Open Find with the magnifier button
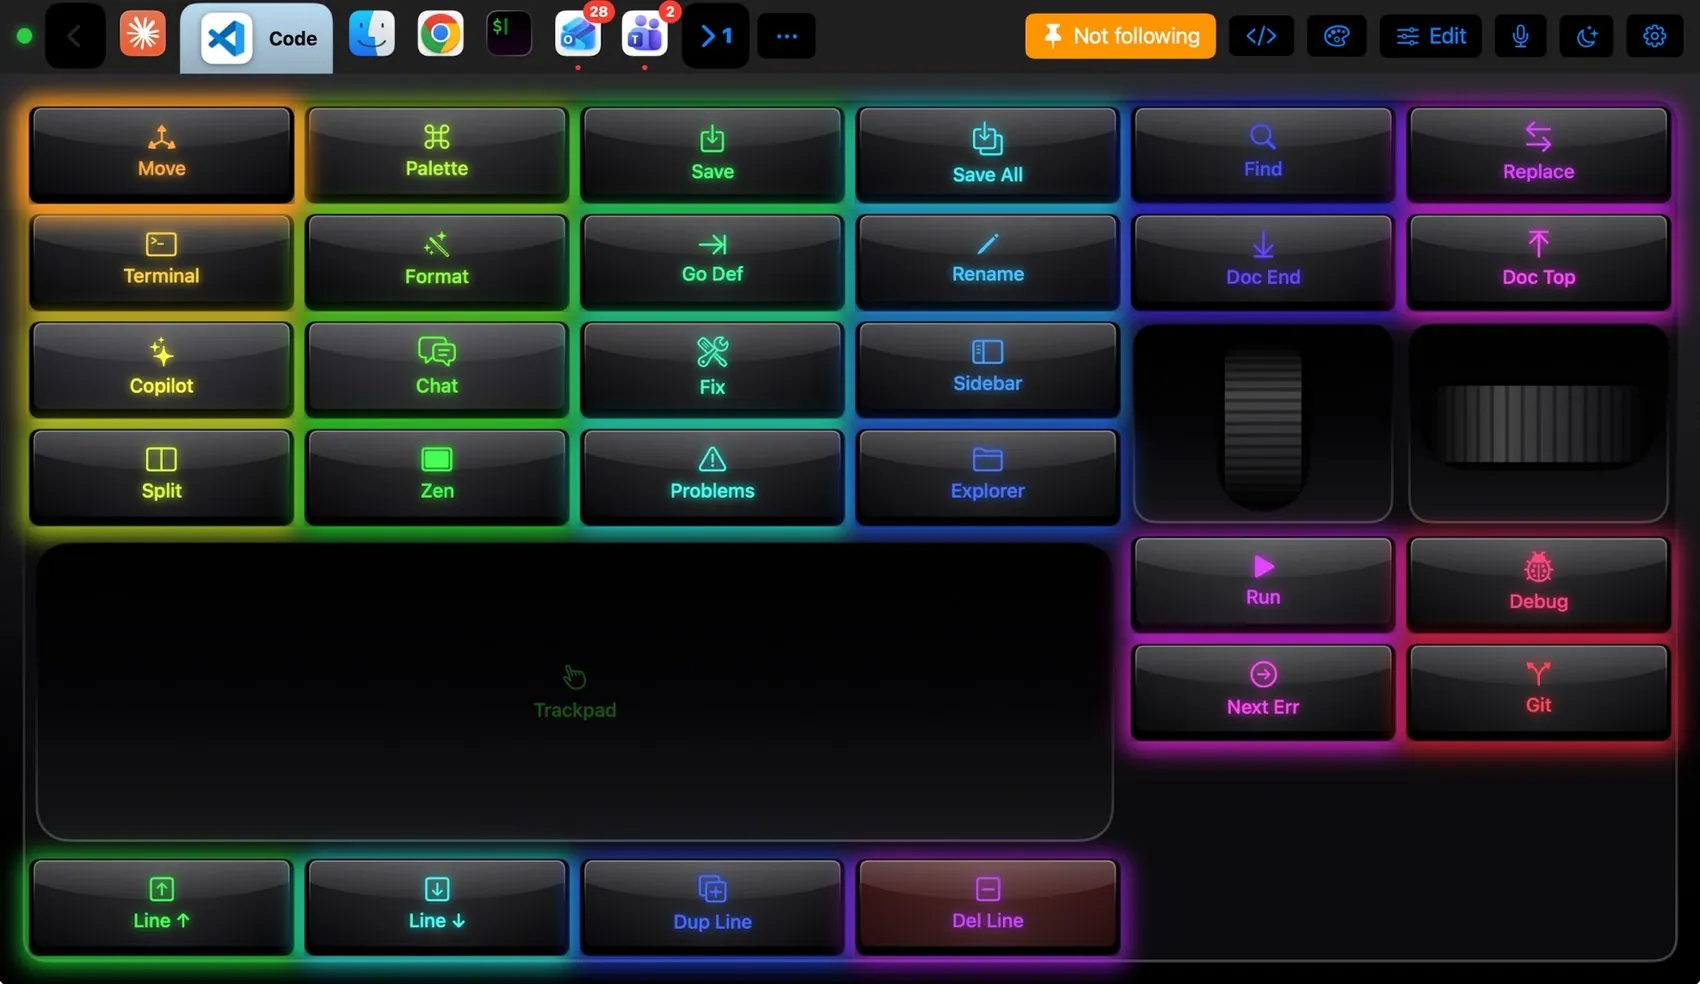This screenshot has height=984, width=1700. coord(1263,154)
